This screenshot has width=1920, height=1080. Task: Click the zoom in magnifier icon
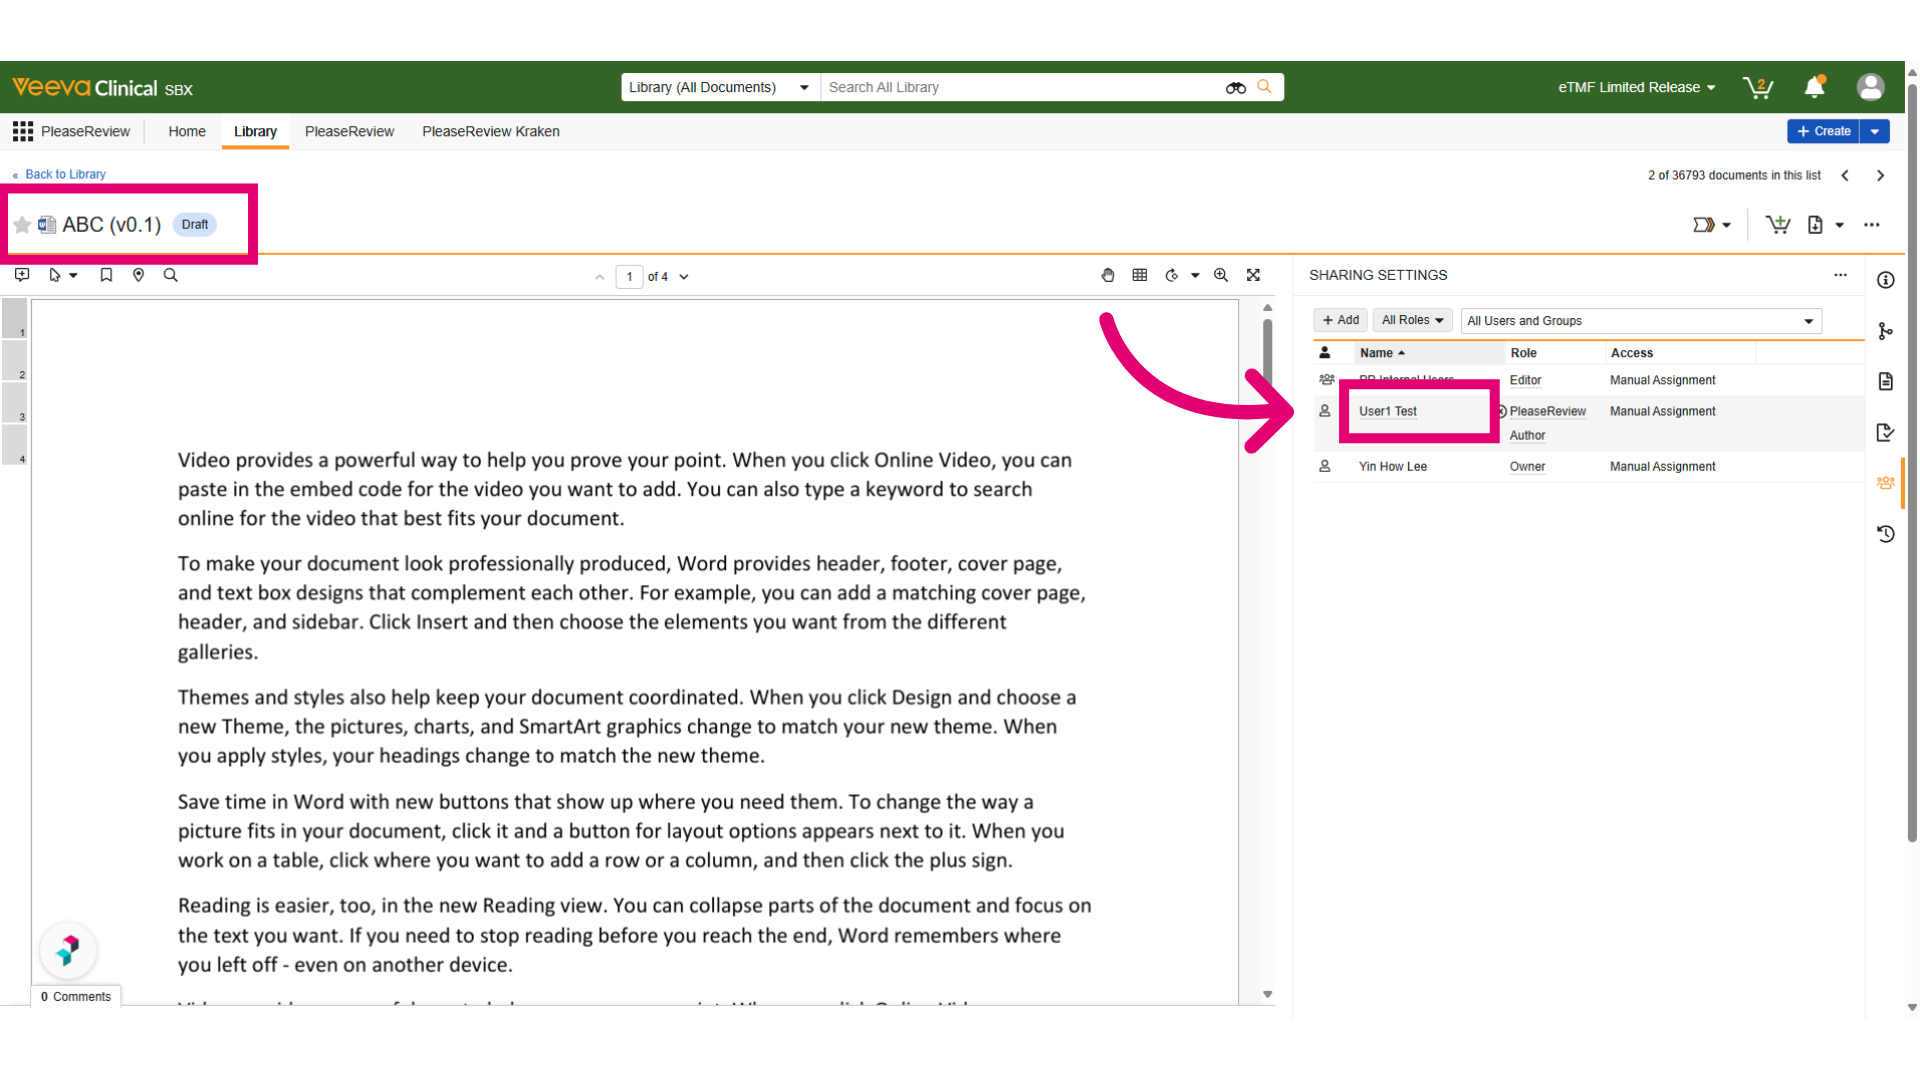pos(1221,275)
